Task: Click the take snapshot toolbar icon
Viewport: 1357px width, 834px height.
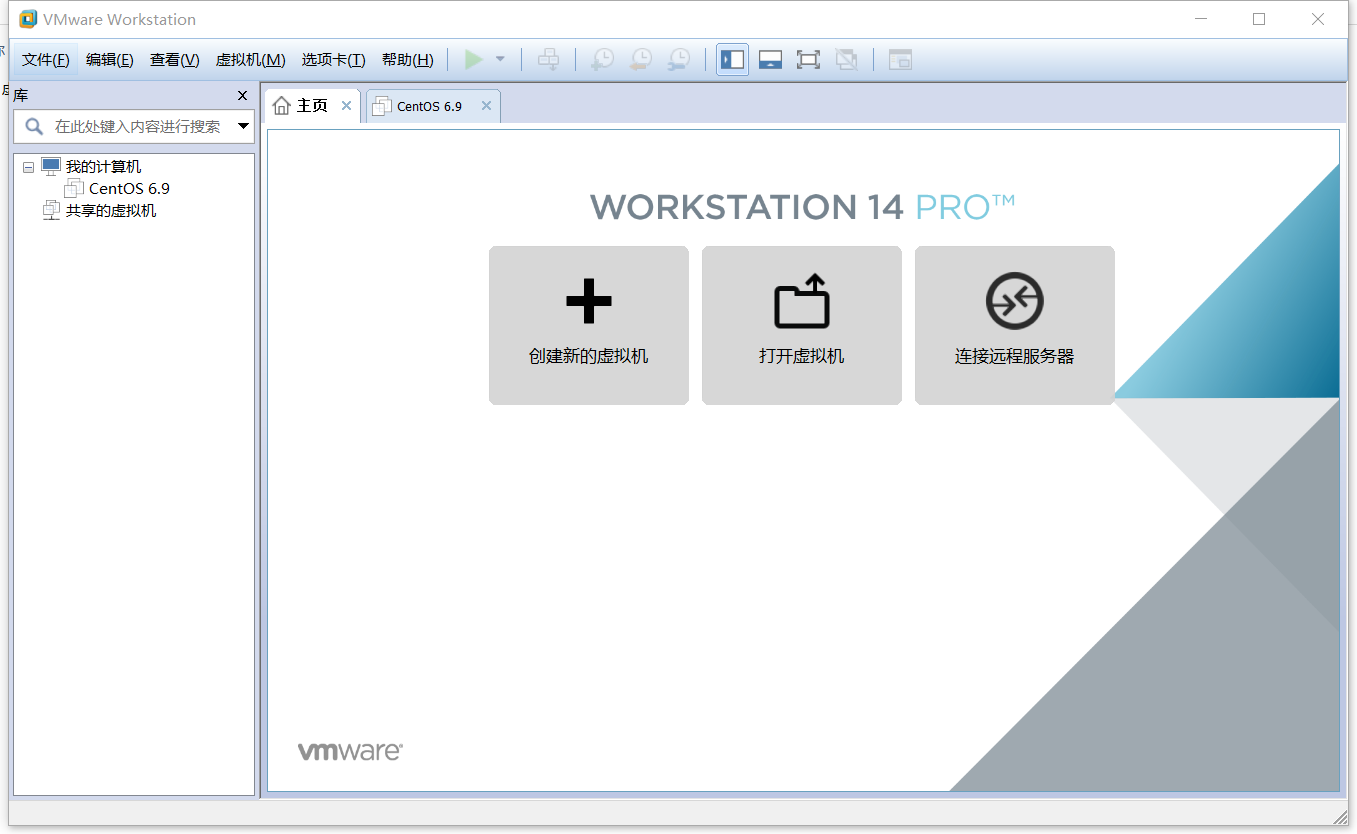Action: pos(602,60)
